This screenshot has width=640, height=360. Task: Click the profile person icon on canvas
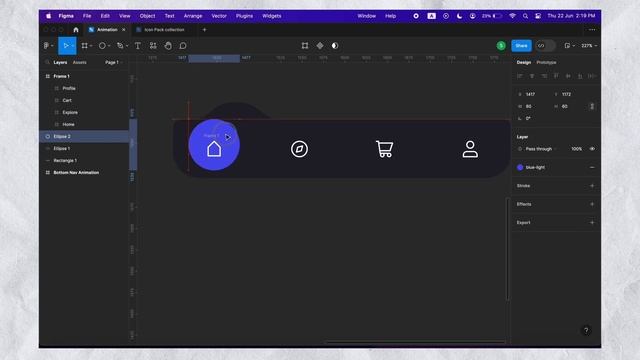coord(470,149)
